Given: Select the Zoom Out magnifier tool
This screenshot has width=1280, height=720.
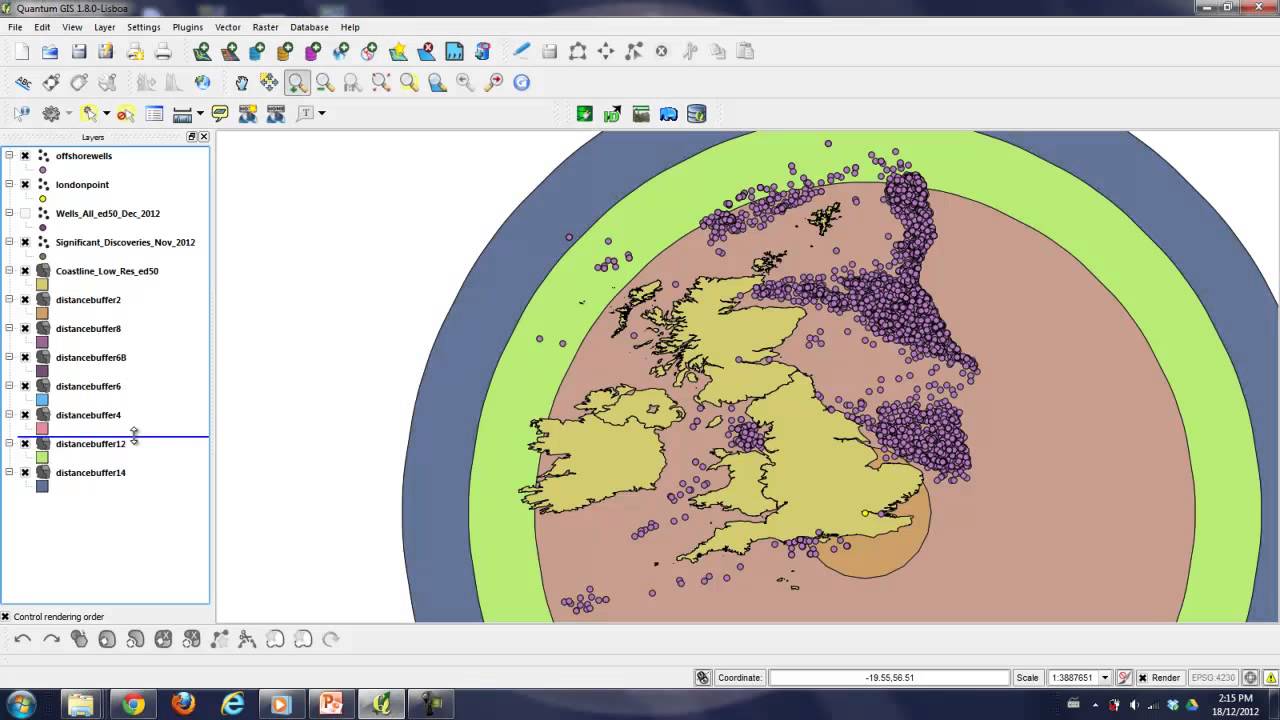Looking at the screenshot, I should click(x=325, y=83).
